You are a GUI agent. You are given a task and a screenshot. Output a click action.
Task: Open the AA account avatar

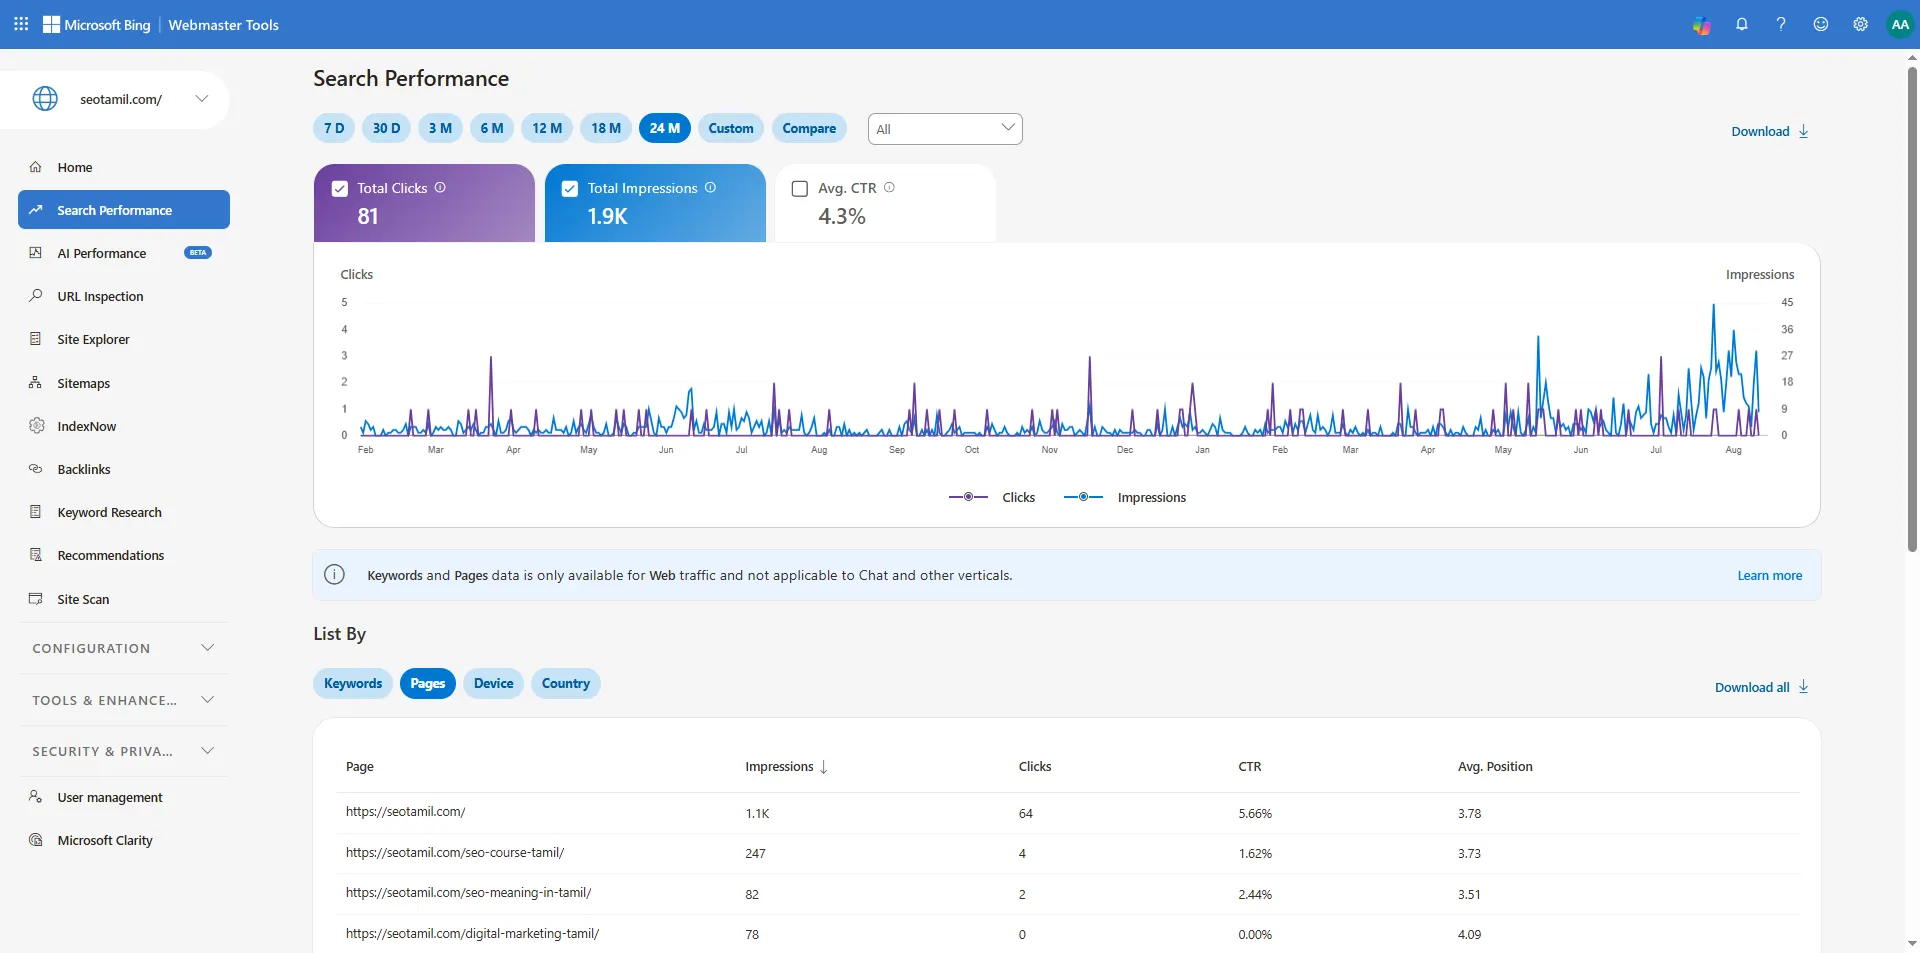click(1900, 25)
